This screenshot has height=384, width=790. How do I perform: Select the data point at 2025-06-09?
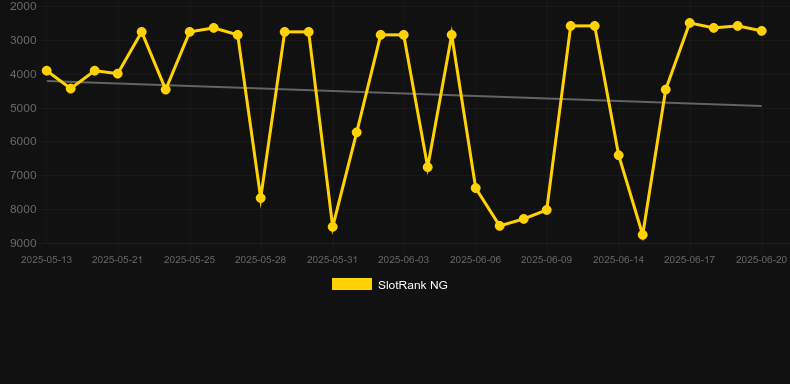pyautogui.click(x=547, y=210)
